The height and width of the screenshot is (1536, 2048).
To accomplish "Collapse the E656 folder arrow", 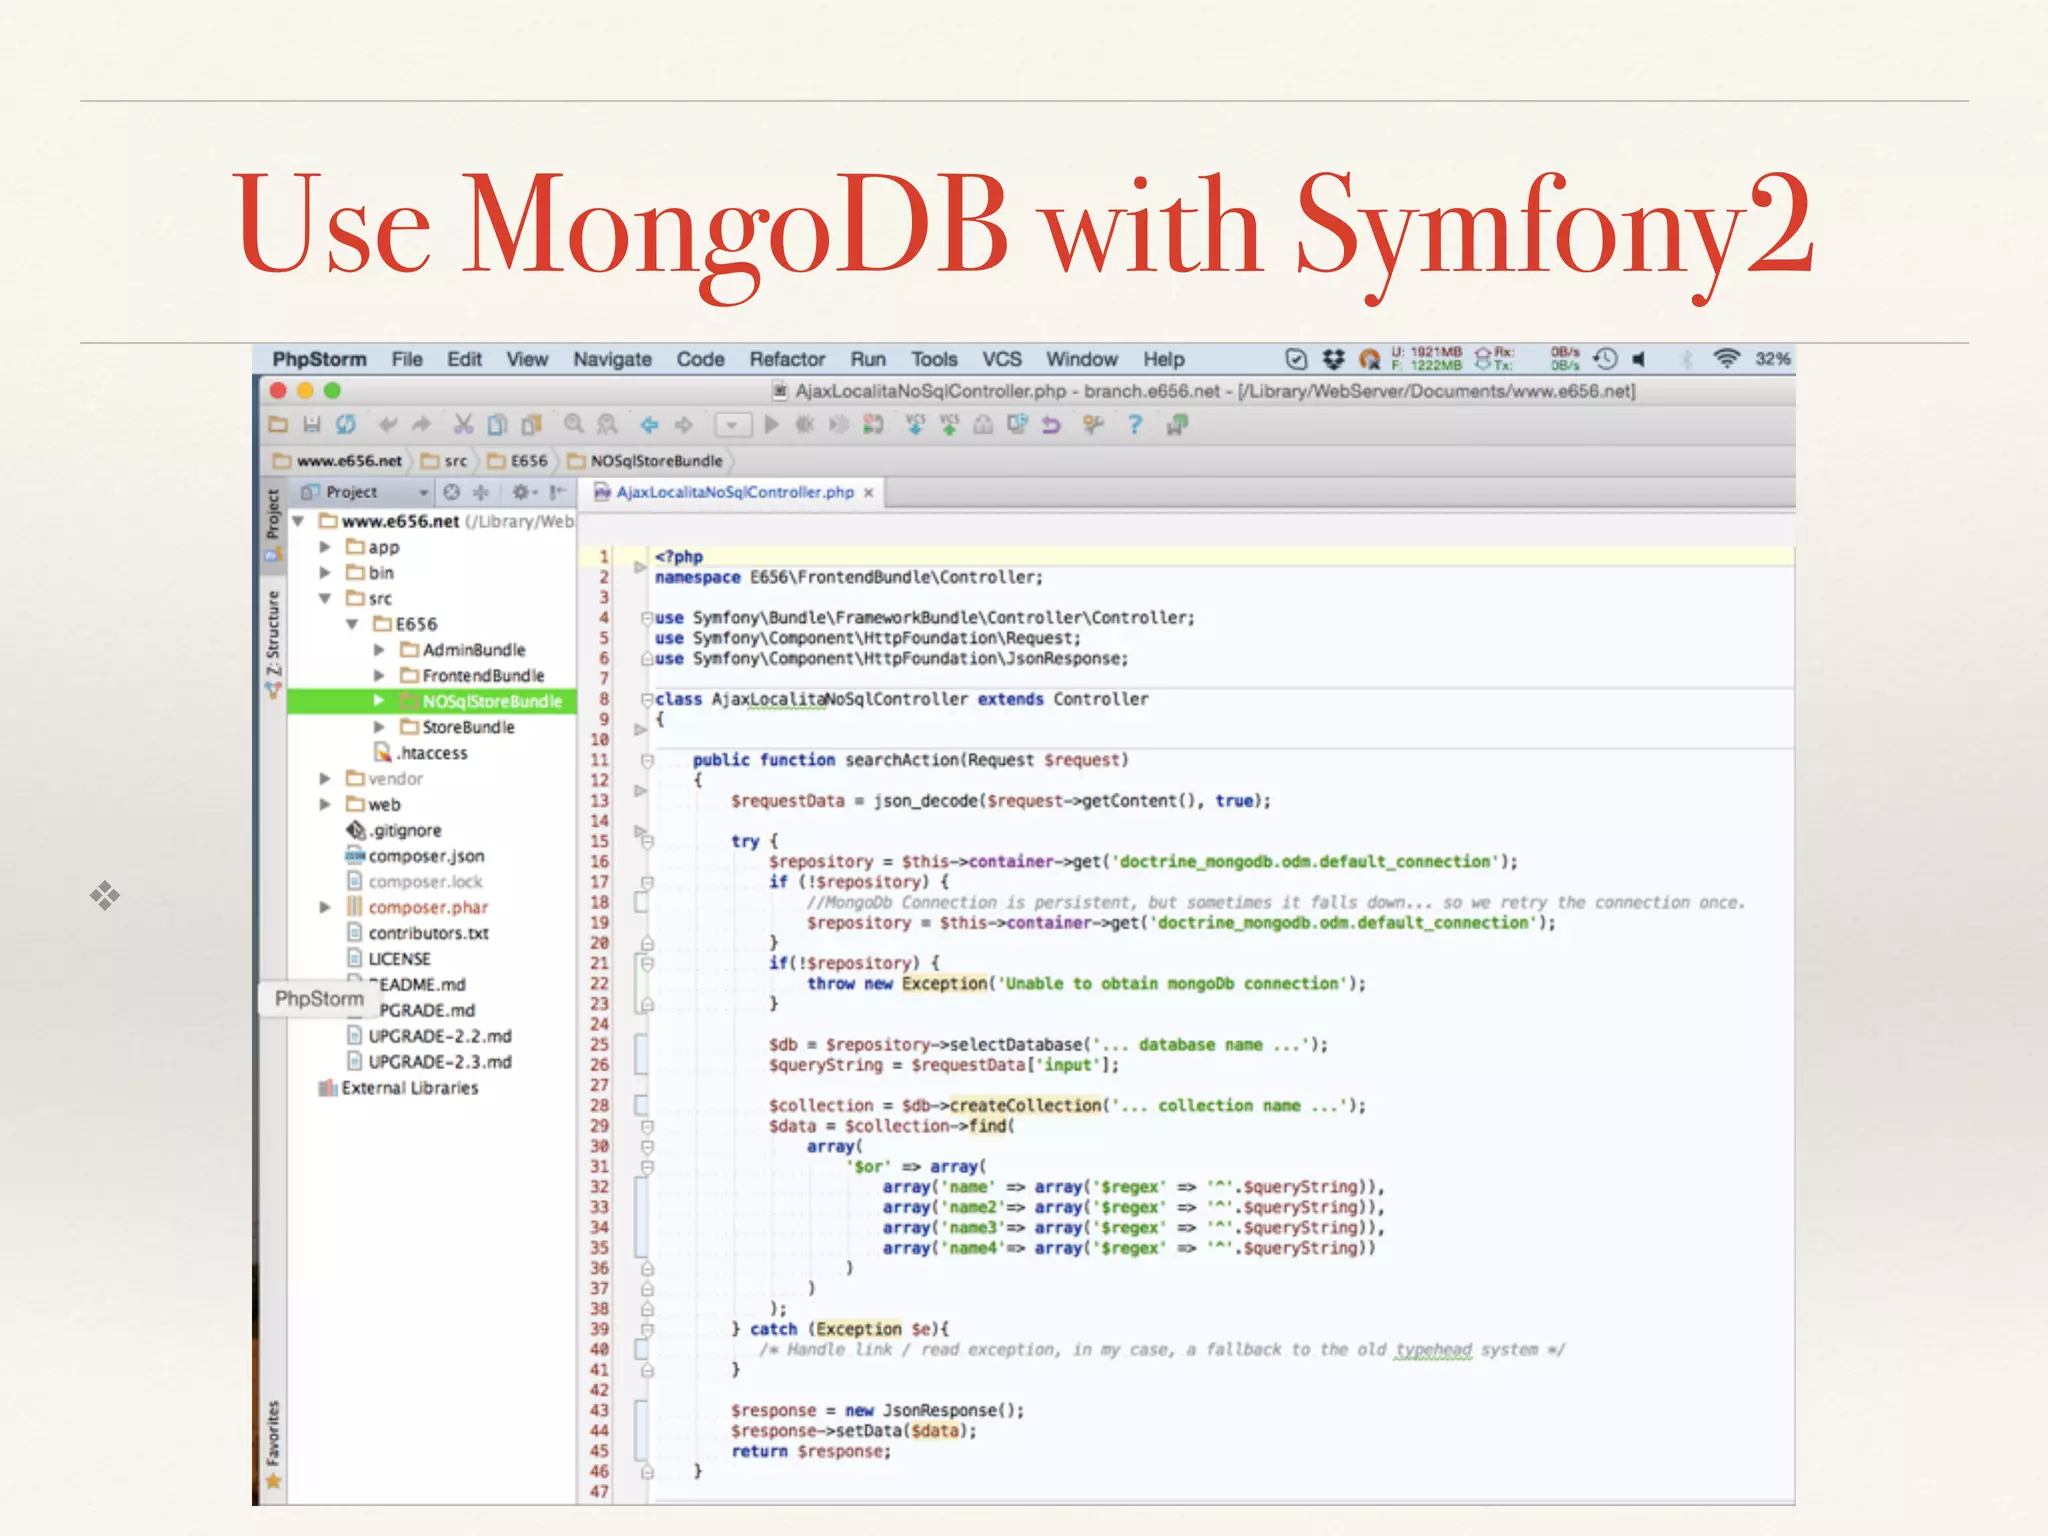I will (x=352, y=624).
